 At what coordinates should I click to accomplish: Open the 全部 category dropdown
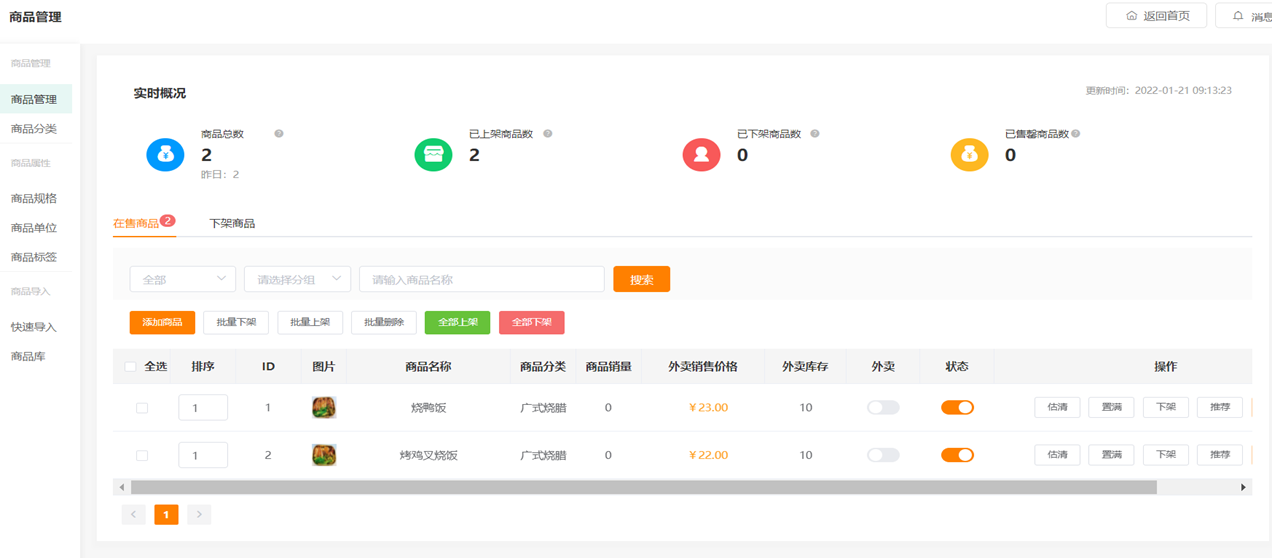point(182,280)
